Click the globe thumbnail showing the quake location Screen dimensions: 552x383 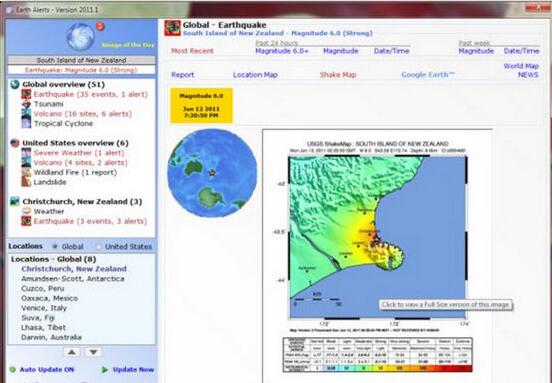pyautogui.click(x=212, y=173)
